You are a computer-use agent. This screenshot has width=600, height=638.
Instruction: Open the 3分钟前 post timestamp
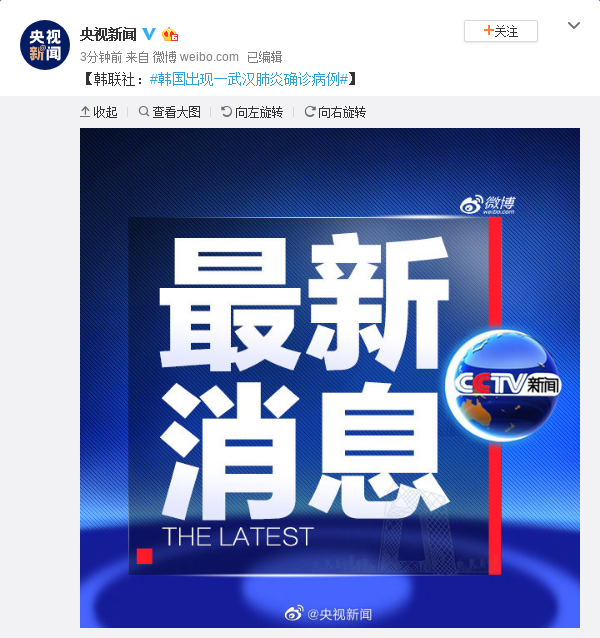(101, 57)
